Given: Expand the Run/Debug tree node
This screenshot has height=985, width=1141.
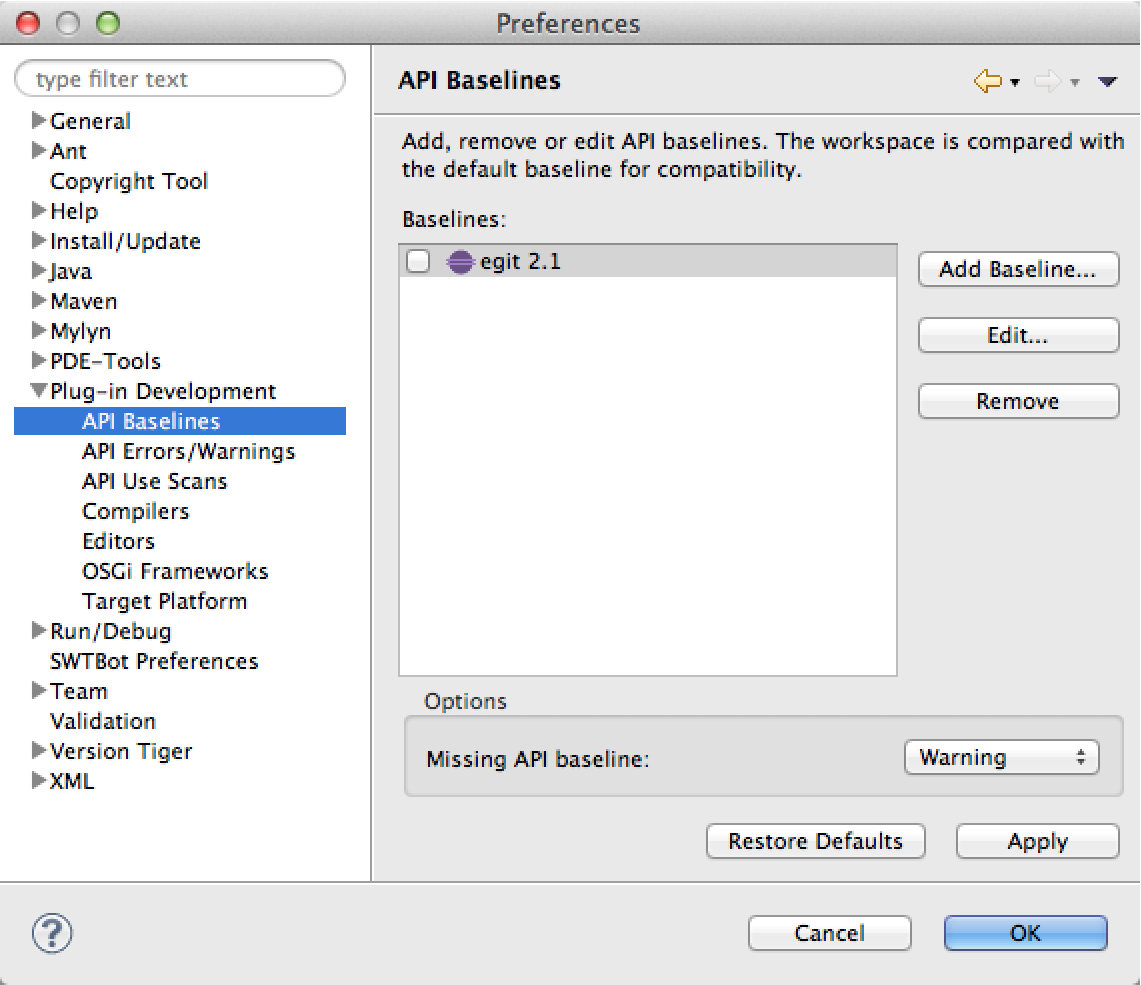Looking at the screenshot, I should [39, 631].
